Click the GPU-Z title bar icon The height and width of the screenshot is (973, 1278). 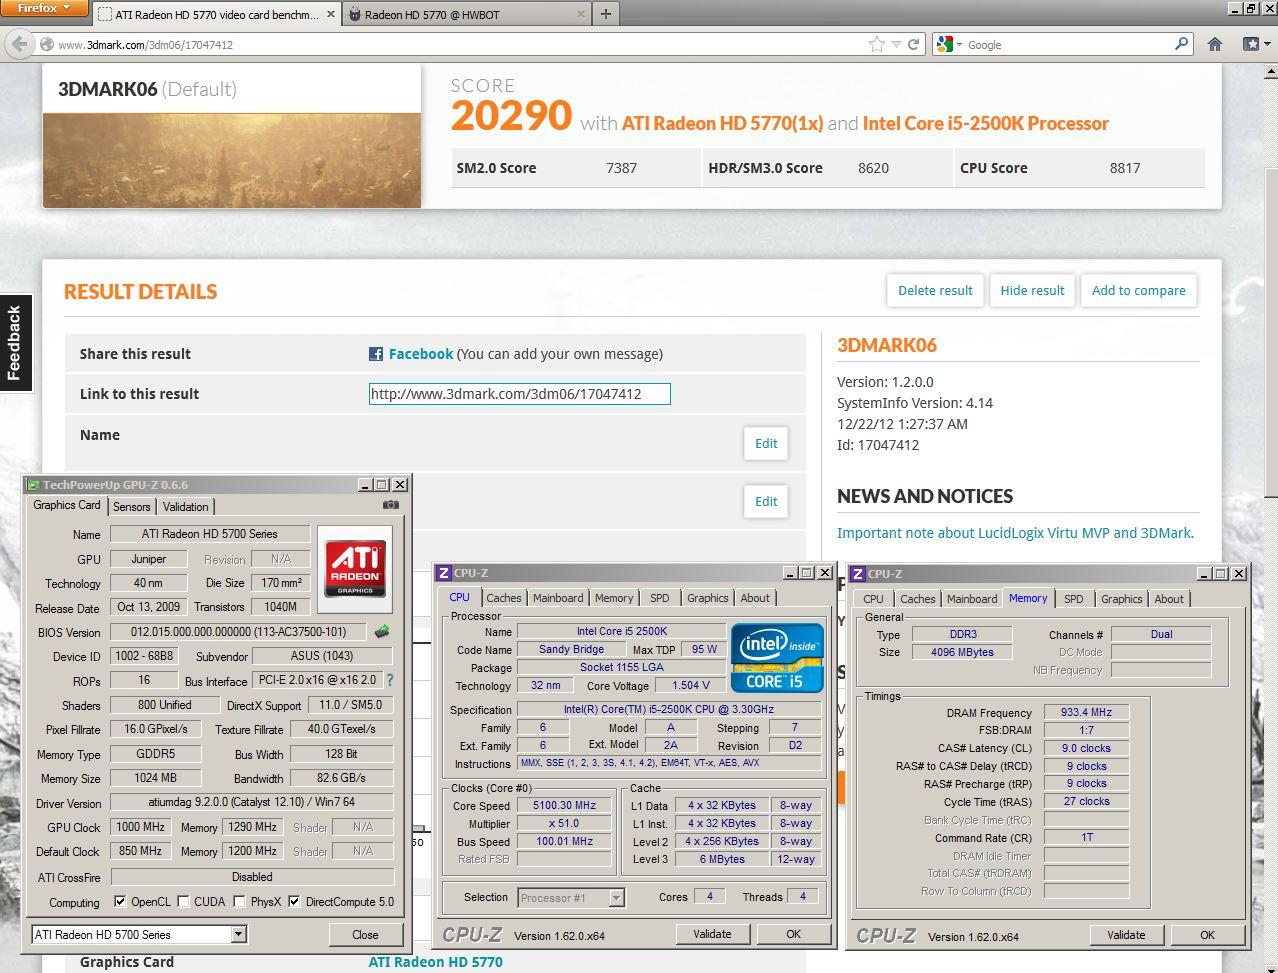pos(33,485)
